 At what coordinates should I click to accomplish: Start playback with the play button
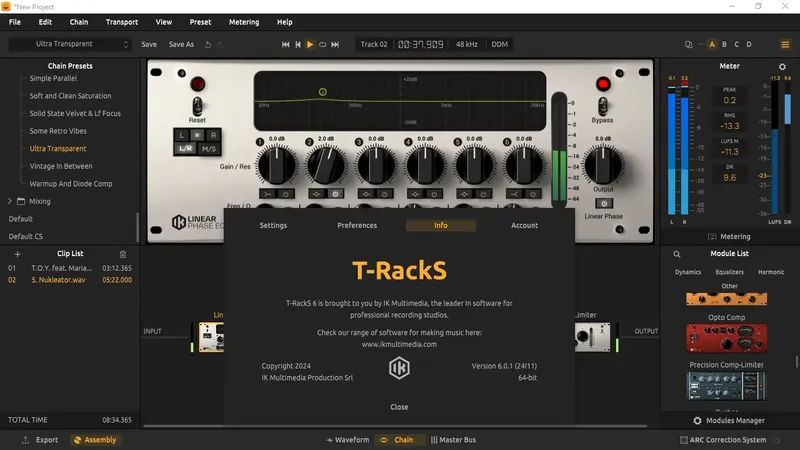[x=310, y=44]
